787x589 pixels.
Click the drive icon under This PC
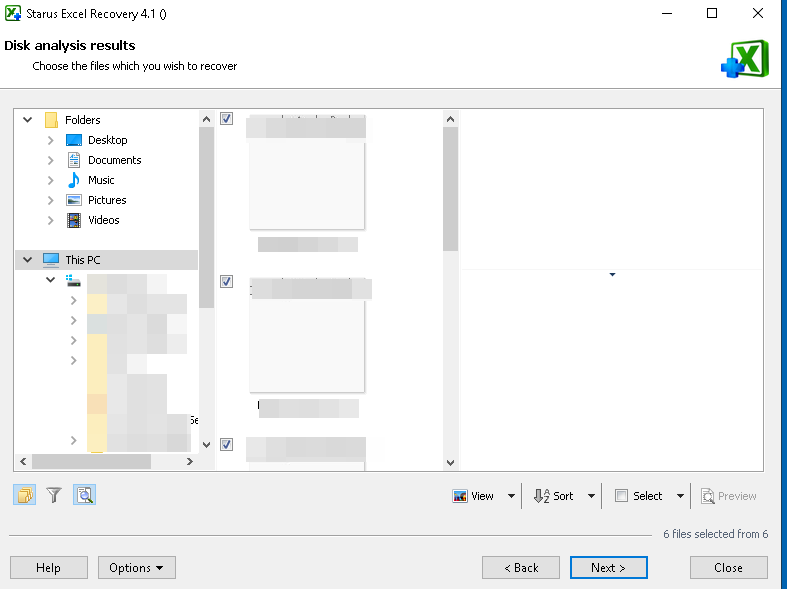pyautogui.click(x=73, y=280)
